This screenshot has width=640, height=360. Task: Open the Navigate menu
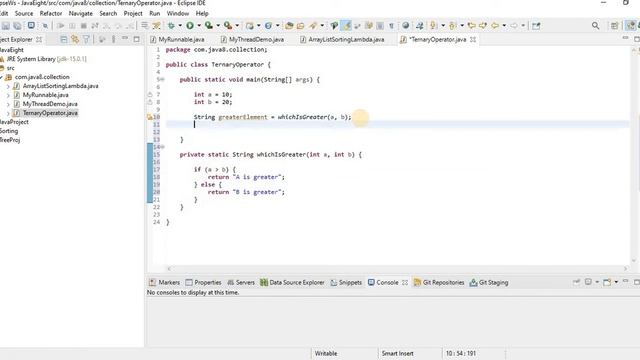(80, 13)
